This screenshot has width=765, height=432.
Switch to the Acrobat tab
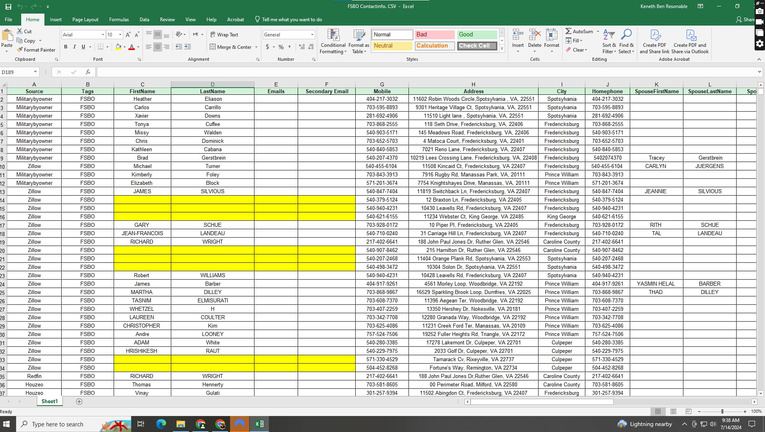point(236,20)
